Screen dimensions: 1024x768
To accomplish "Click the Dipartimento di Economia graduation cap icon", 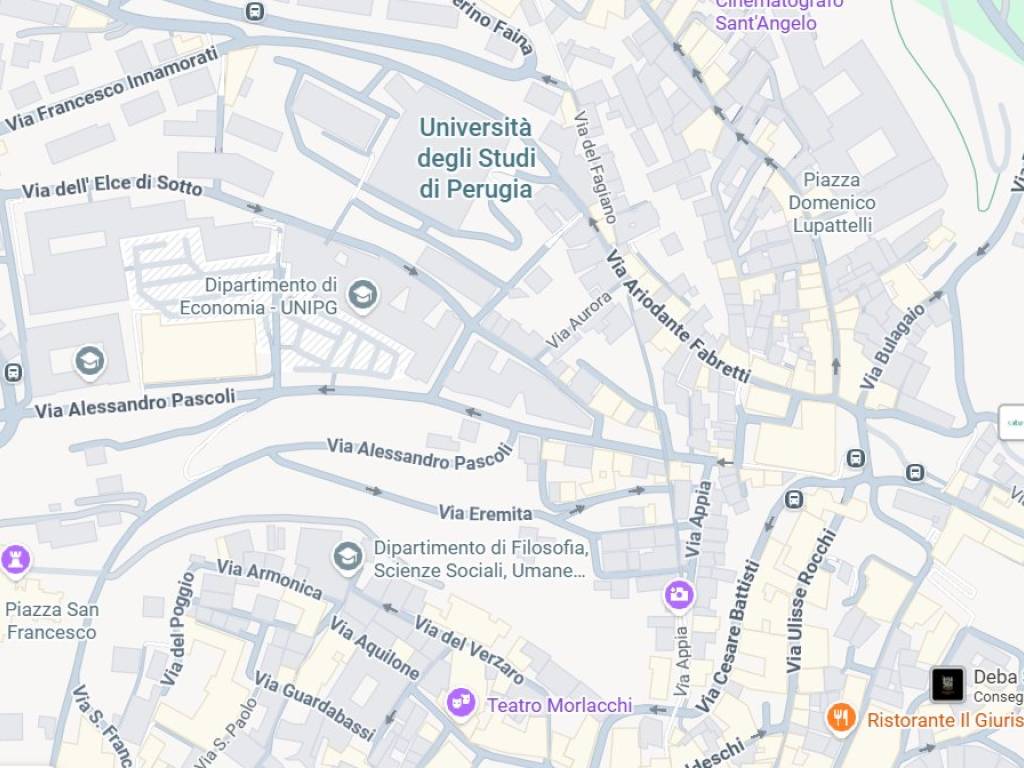I will coord(362,296).
